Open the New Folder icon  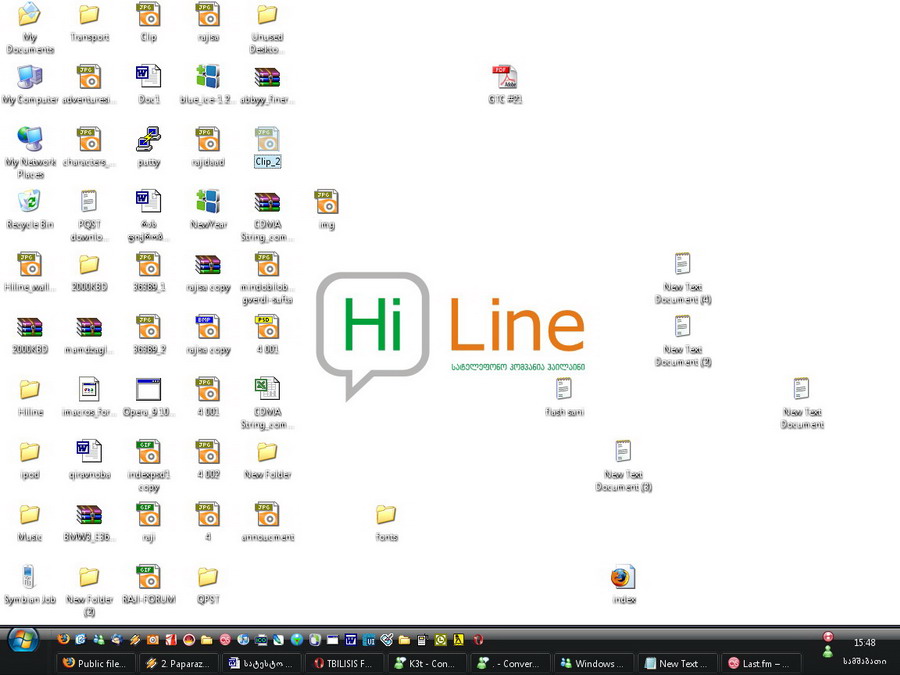(x=267, y=452)
